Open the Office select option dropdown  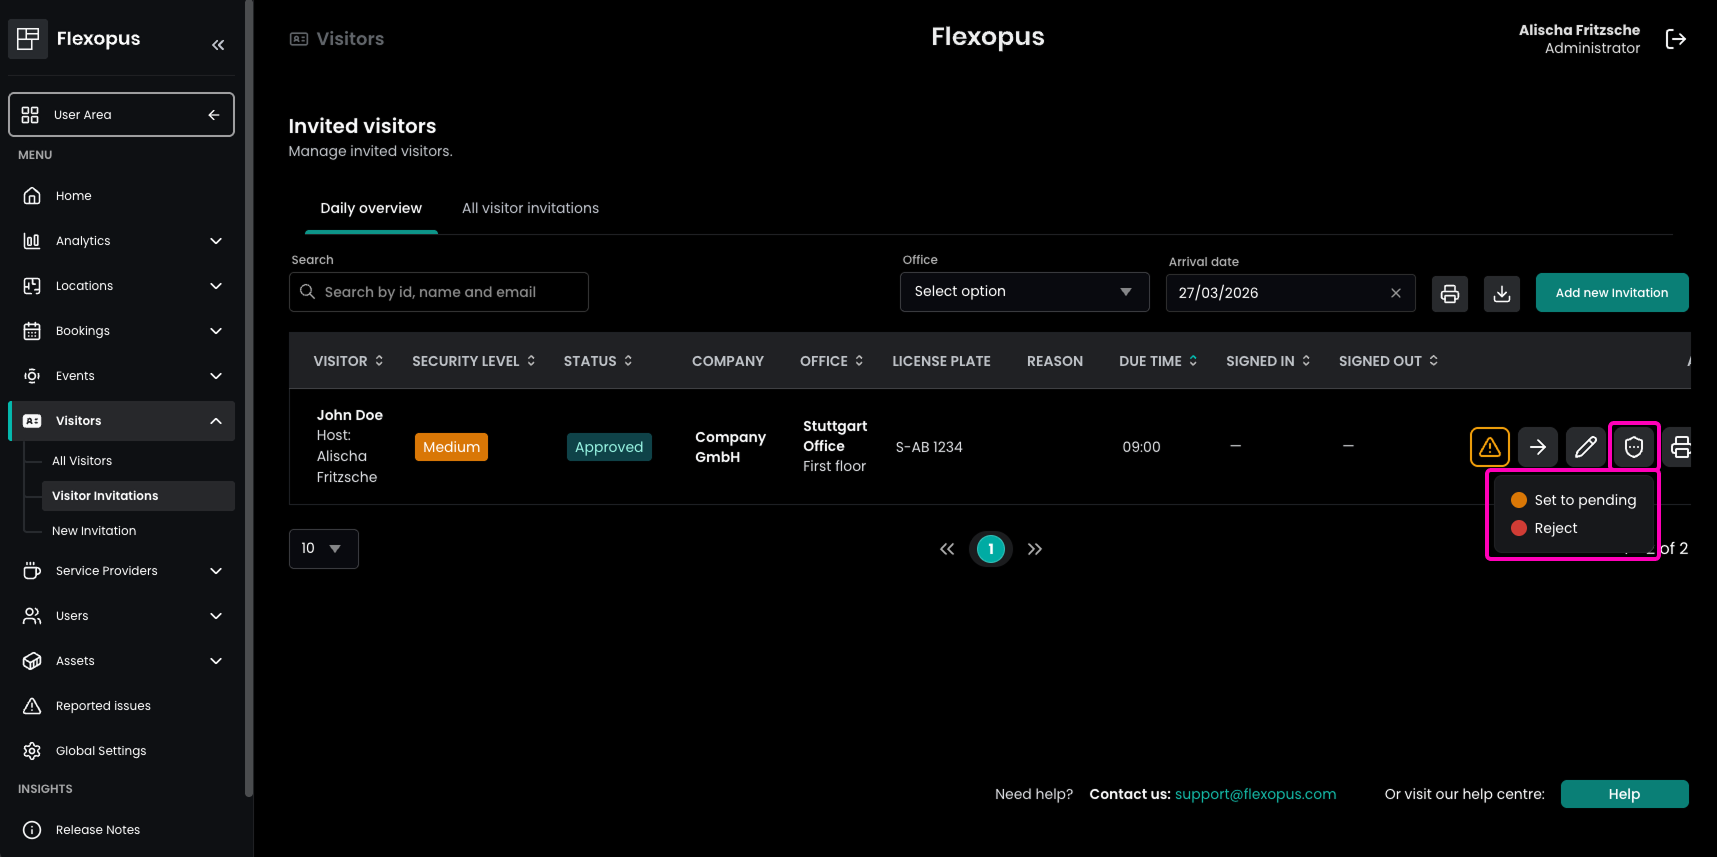tap(1024, 292)
